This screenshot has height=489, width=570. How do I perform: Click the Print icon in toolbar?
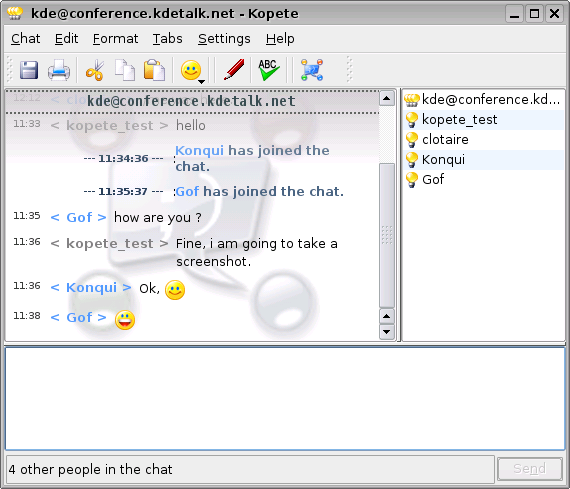pyautogui.click(x=59, y=70)
